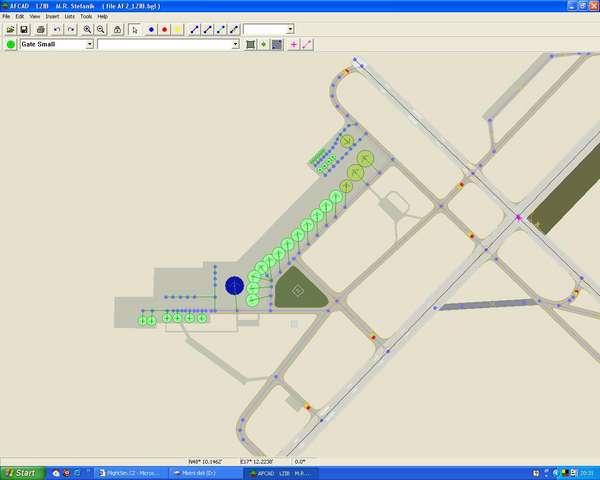The image size is (600, 480).
Task: Choose the dashed-dot link line tool
Action: click(221, 29)
